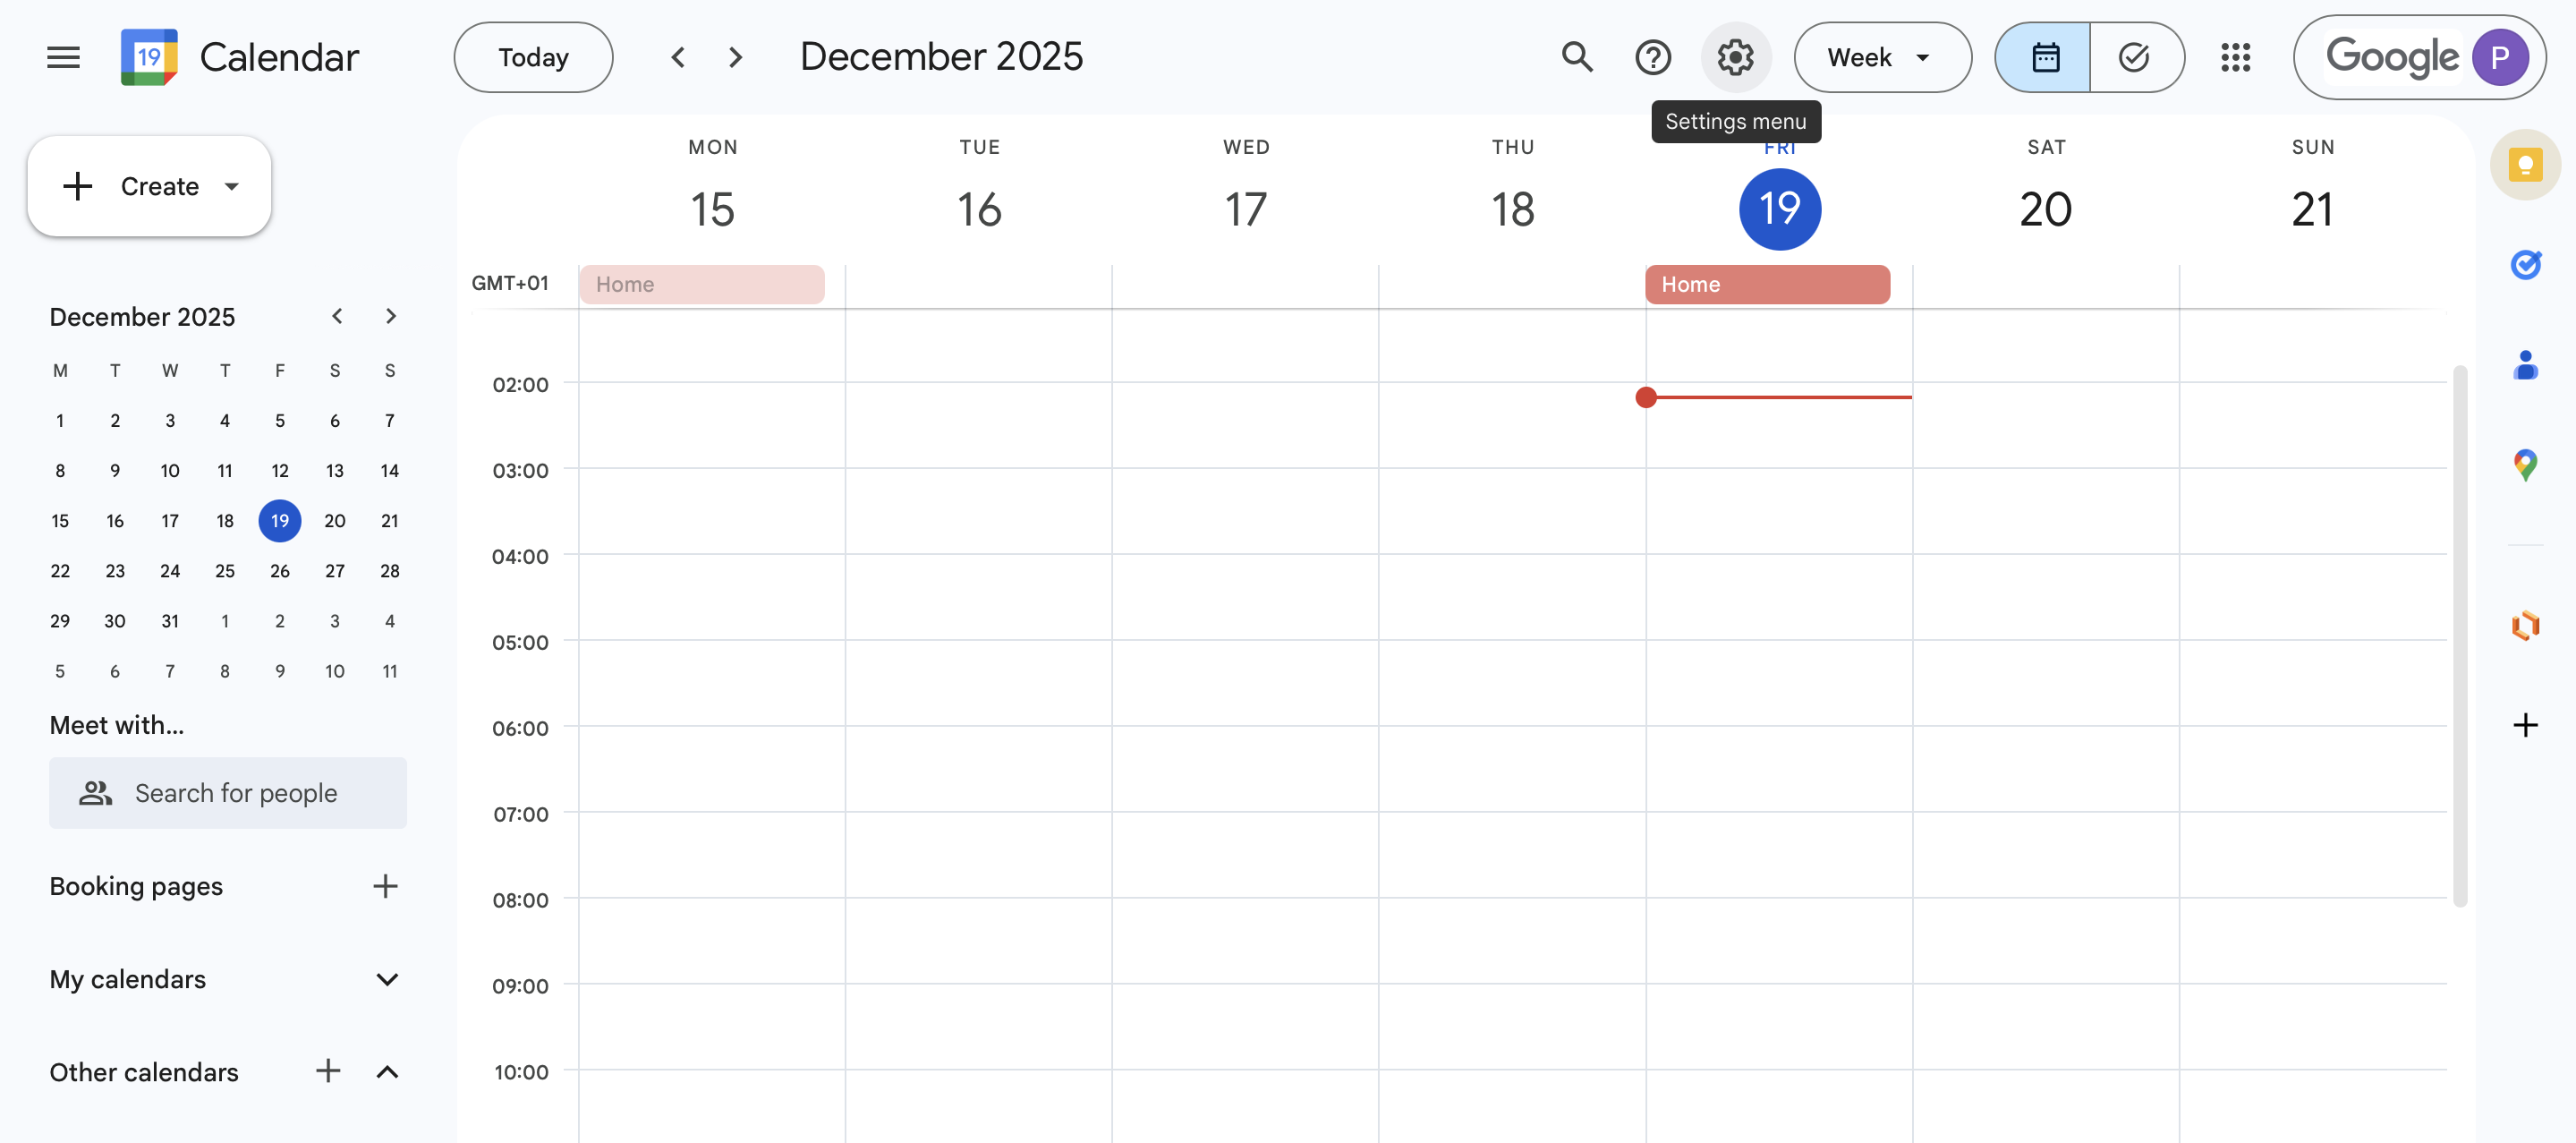Screen dimensions: 2576x1143
Task: Open the Google apps launcher grid
Action: coord(2237,57)
